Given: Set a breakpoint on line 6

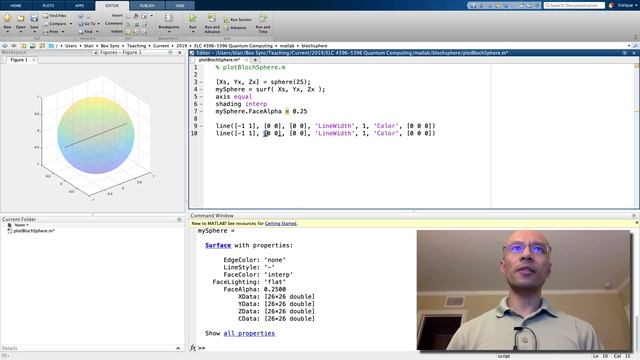Looking at the screenshot, I should pos(201,104).
